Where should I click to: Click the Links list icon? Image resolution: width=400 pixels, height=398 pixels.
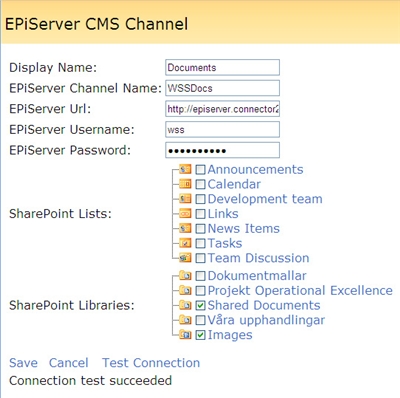(185, 214)
